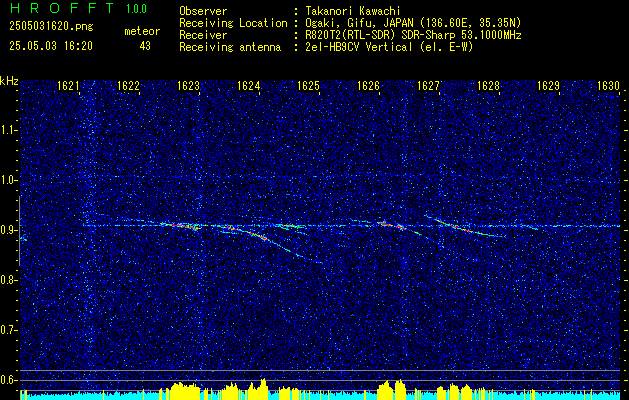Screen dimensions: 629x400
Task: Click time marker 1626
Action: coord(368,86)
